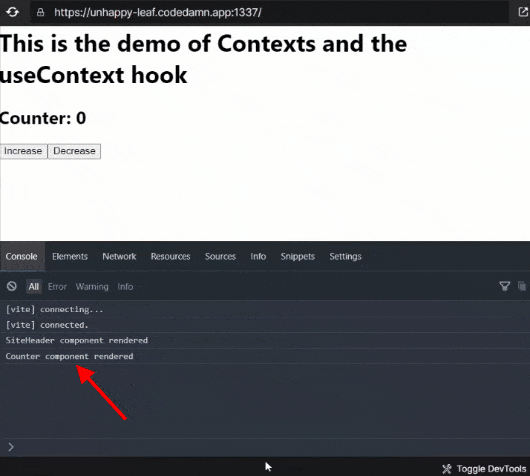Open the preview in a new window icon

coord(523,12)
